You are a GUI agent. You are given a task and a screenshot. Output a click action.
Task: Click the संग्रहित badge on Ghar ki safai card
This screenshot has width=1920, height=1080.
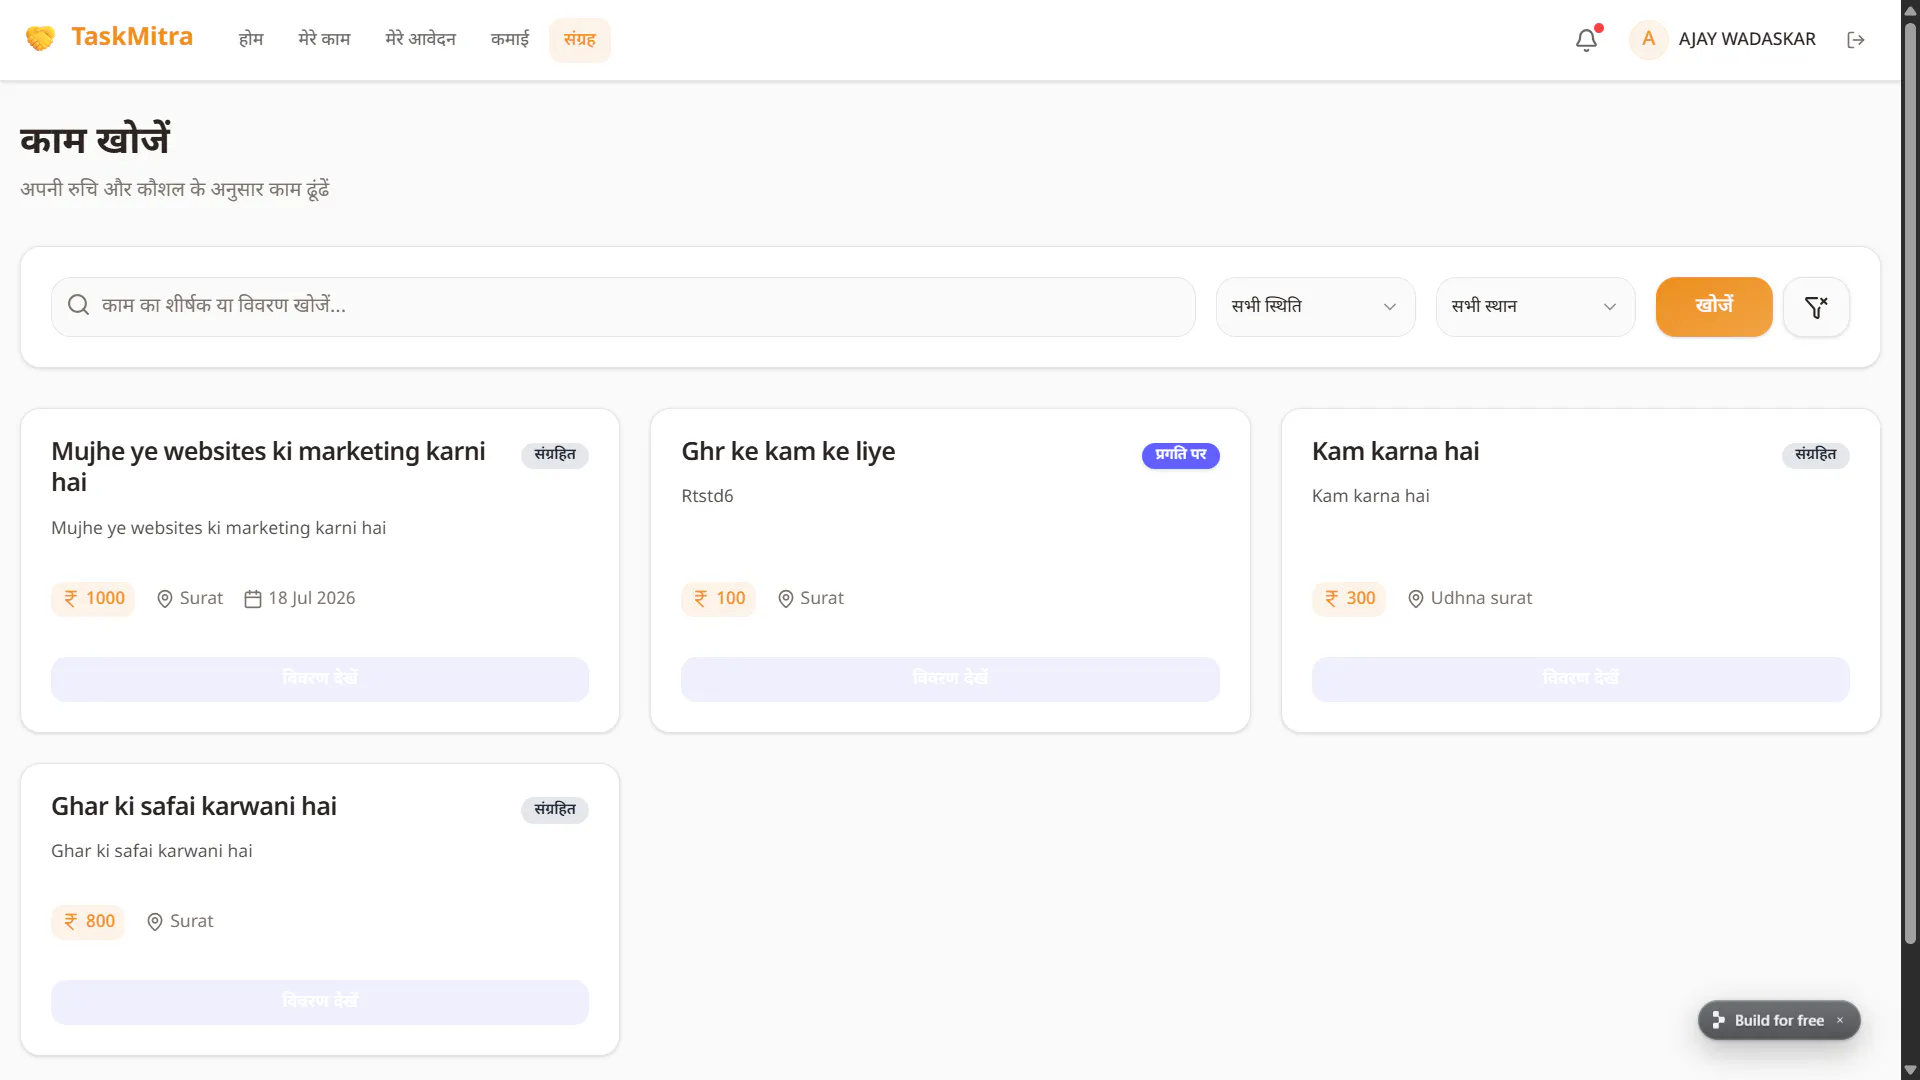tap(555, 810)
